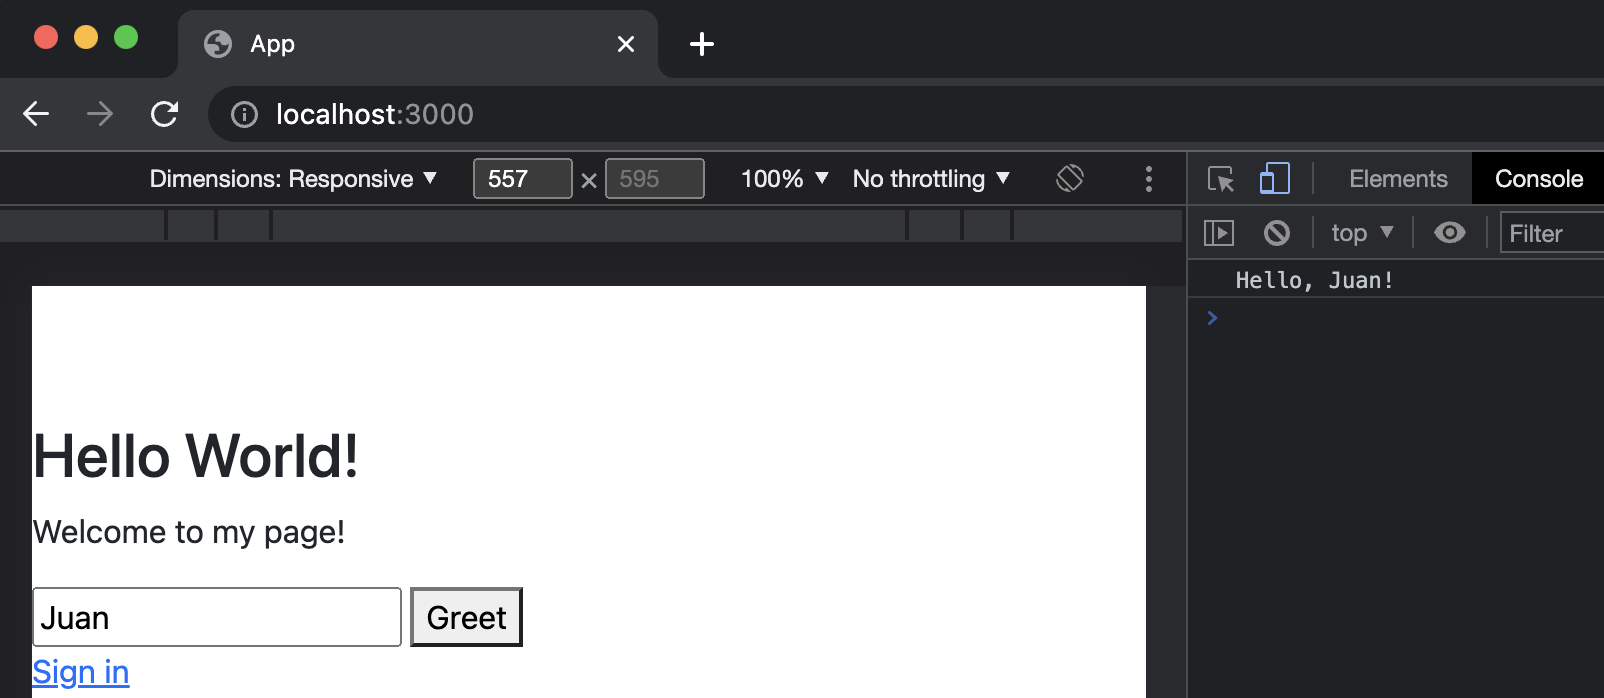Open the 100% zoom dropdown

coord(784,179)
